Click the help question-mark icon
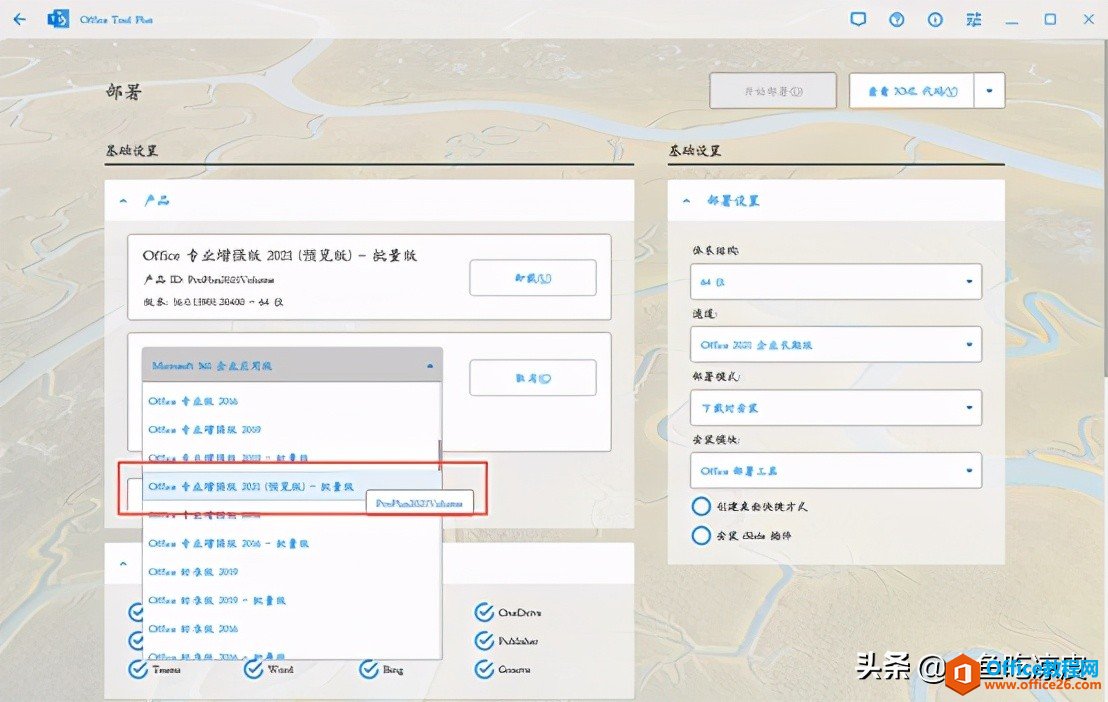 pyautogui.click(x=896, y=18)
